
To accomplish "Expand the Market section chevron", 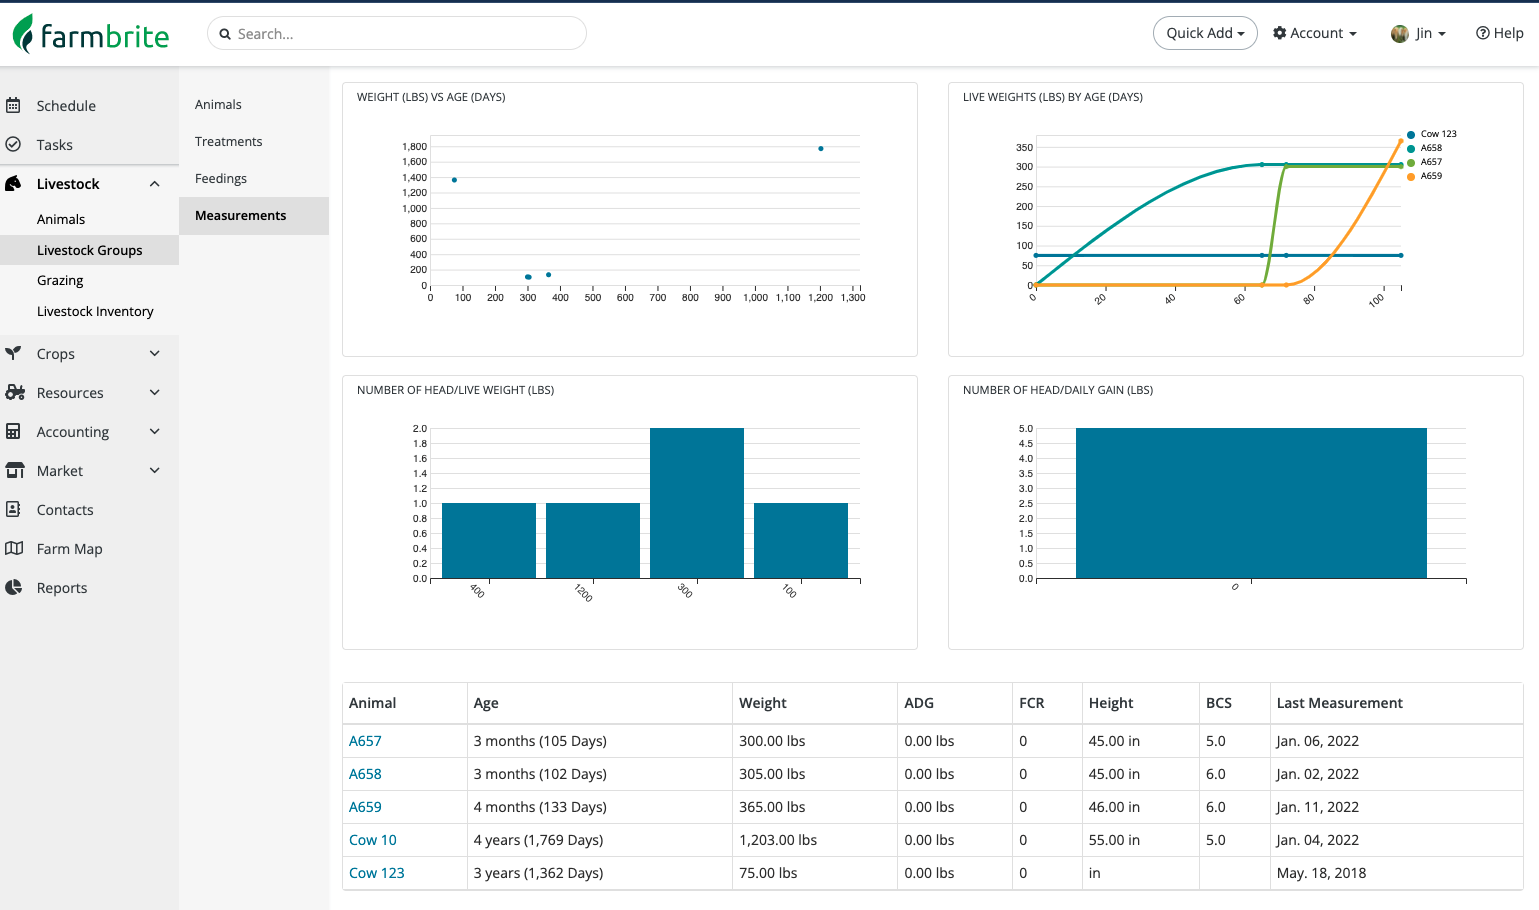I will tap(155, 470).
